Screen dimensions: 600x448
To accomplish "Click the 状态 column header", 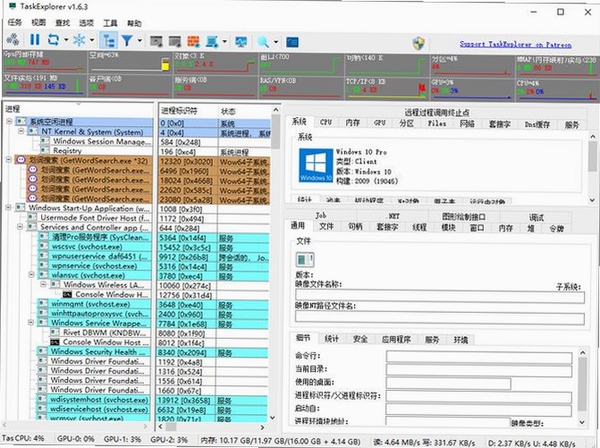I will [244, 111].
